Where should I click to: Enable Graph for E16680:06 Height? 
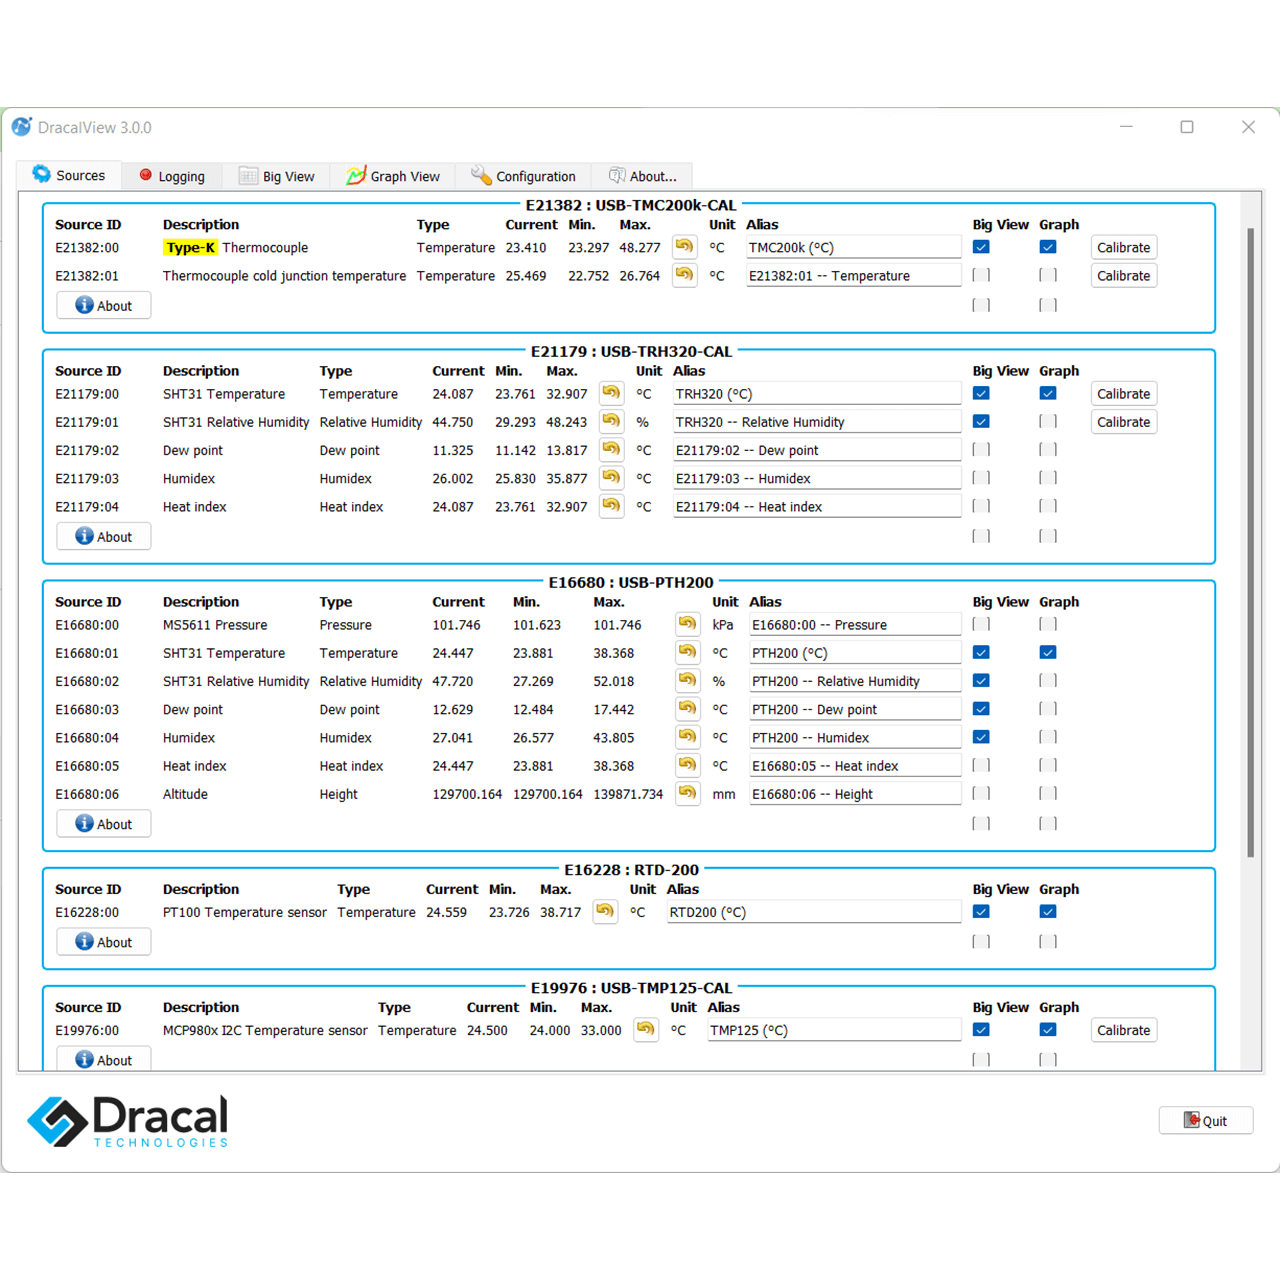[1048, 793]
